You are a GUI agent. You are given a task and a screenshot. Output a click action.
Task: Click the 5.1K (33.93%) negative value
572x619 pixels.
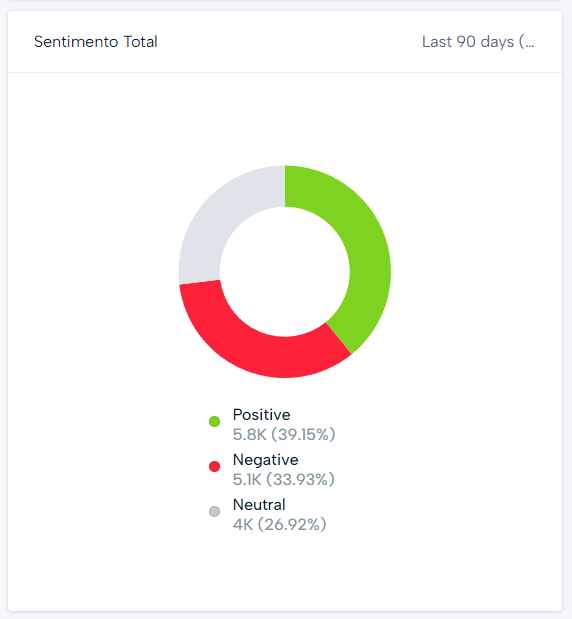[x=283, y=480]
